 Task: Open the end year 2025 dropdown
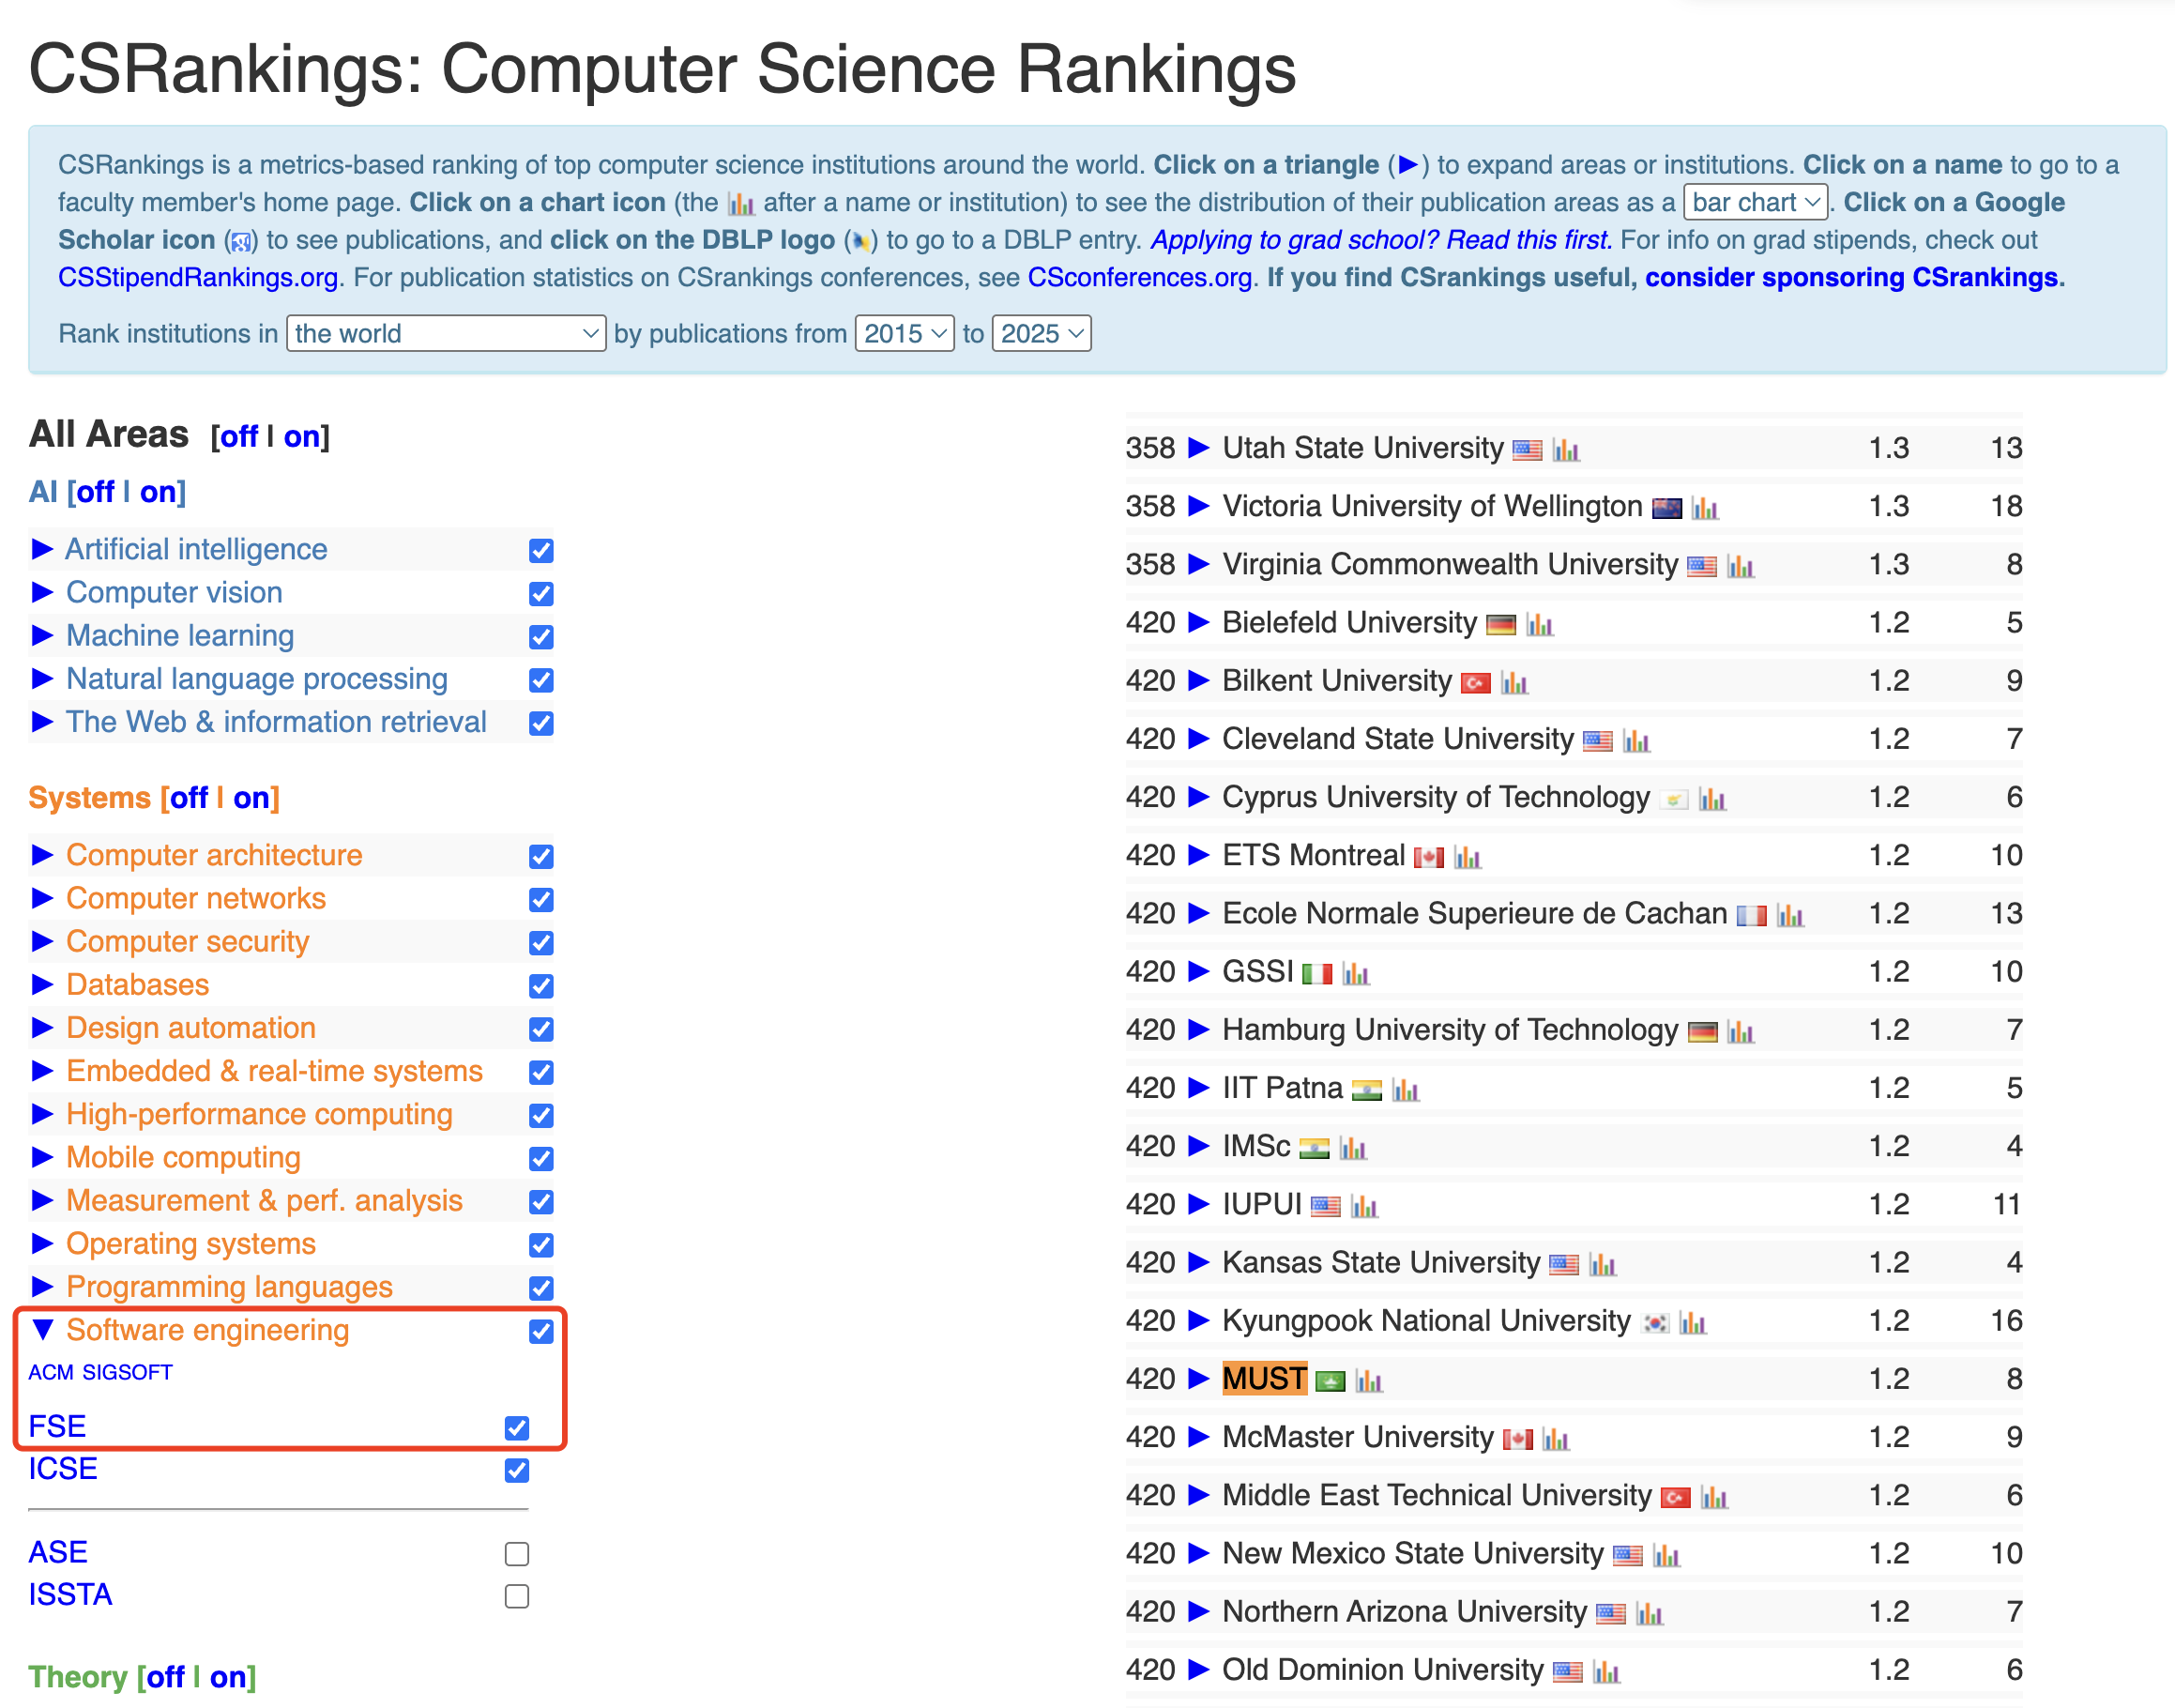(x=1041, y=333)
